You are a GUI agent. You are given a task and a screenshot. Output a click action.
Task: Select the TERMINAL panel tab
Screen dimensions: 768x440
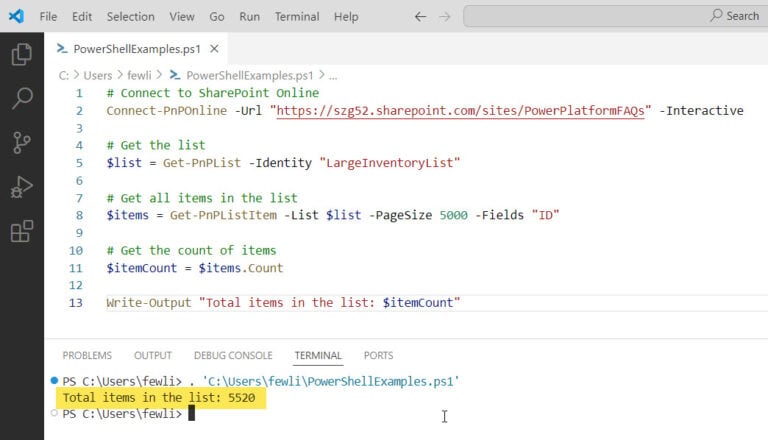click(x=318, y=355)
